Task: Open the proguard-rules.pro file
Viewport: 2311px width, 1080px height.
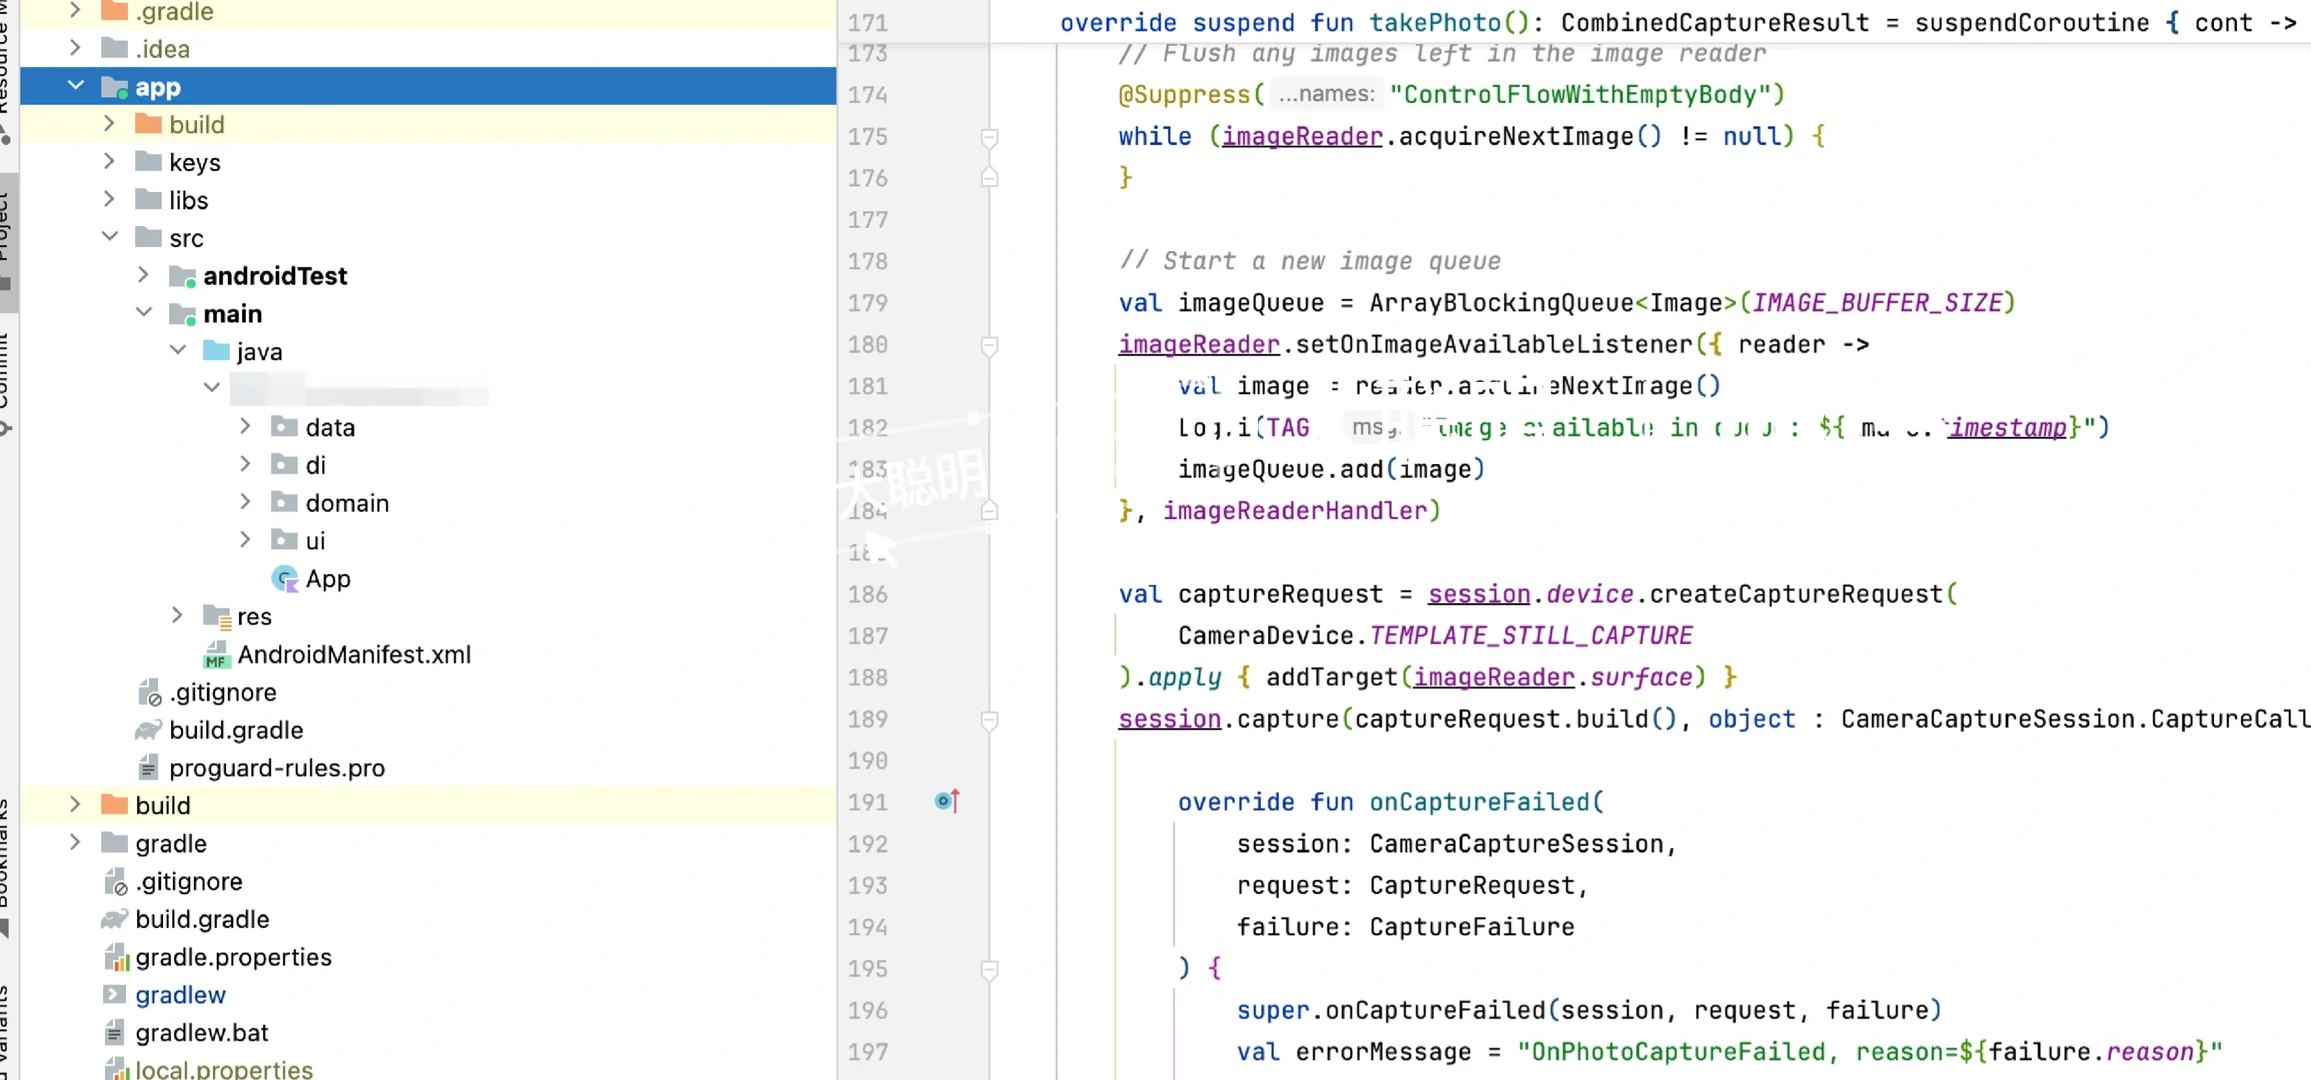Action: [x=276, y=768]
